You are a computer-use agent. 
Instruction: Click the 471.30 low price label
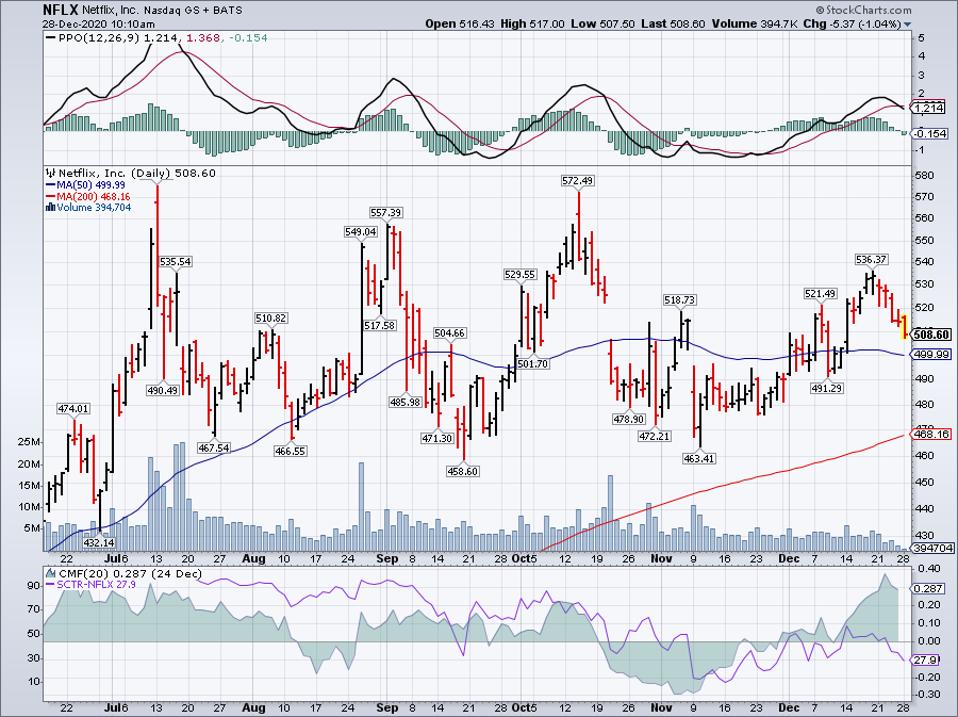click(x=437, y=438)
